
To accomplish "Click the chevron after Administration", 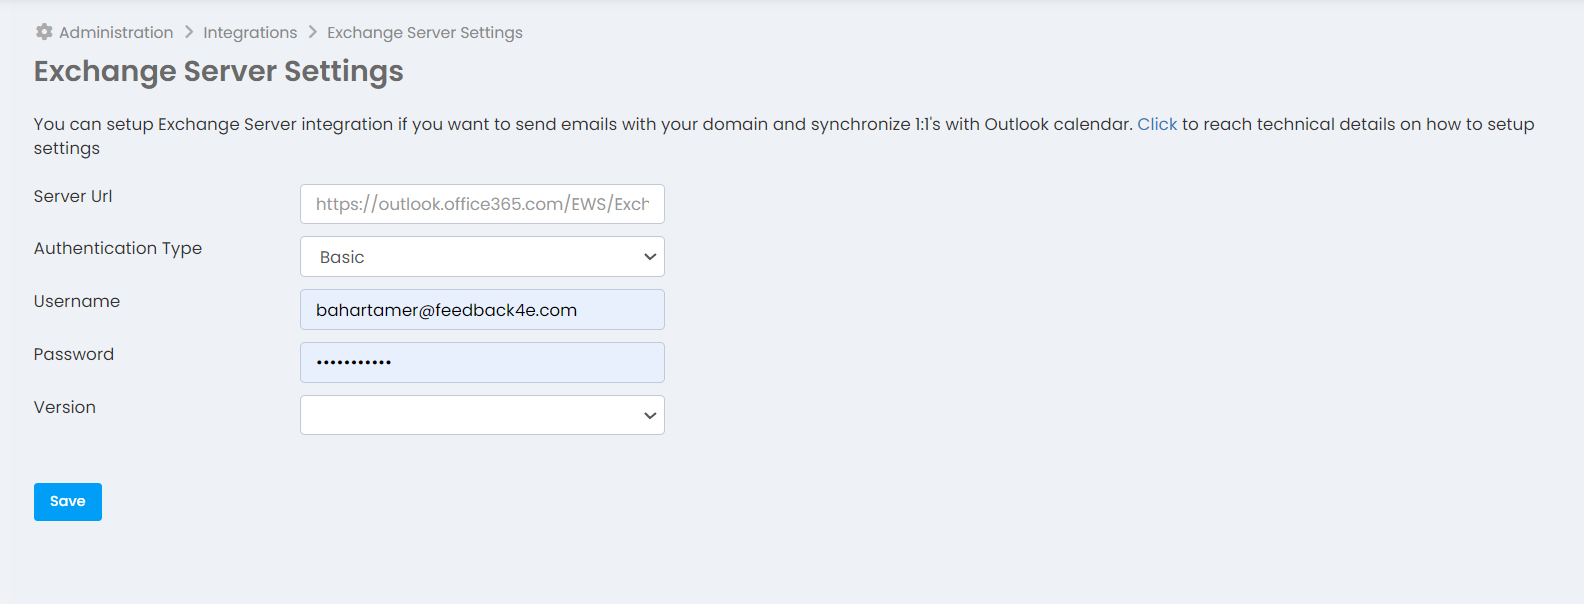I will click(x=189, y=32).
